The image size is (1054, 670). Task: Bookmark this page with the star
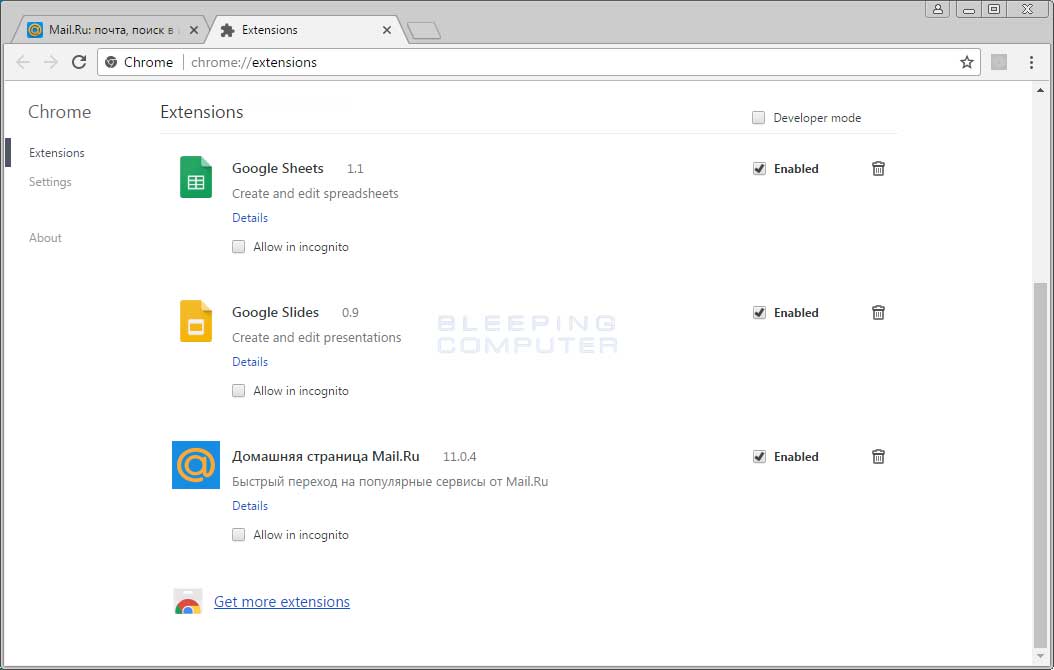tap(966, 61)
